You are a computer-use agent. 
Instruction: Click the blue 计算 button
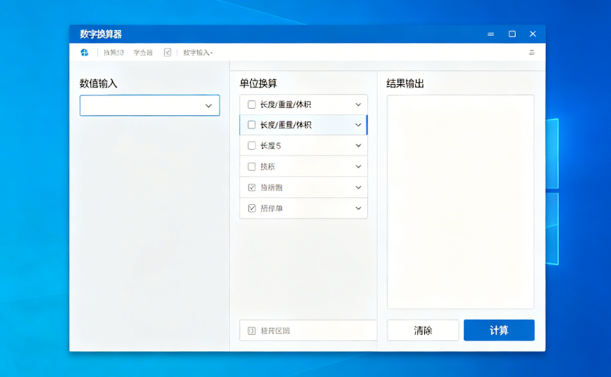click(499, 331)
